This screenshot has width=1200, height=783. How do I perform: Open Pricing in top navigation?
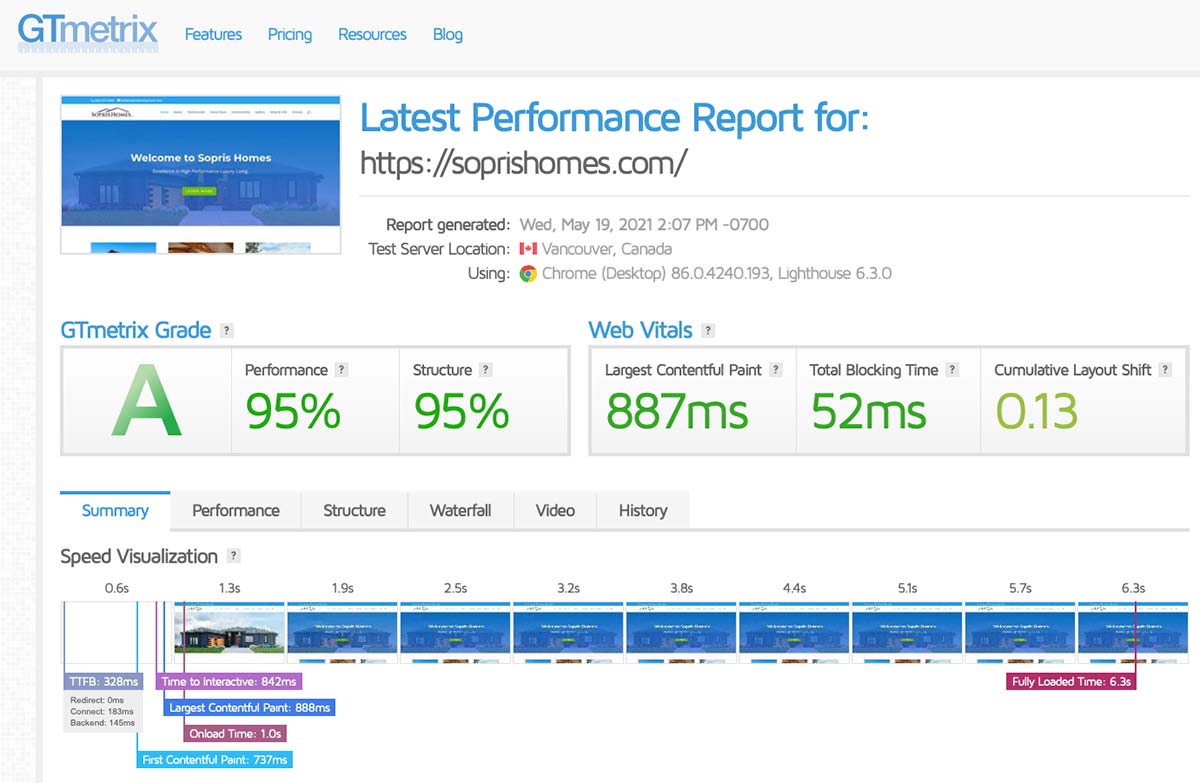coord(290,34)
